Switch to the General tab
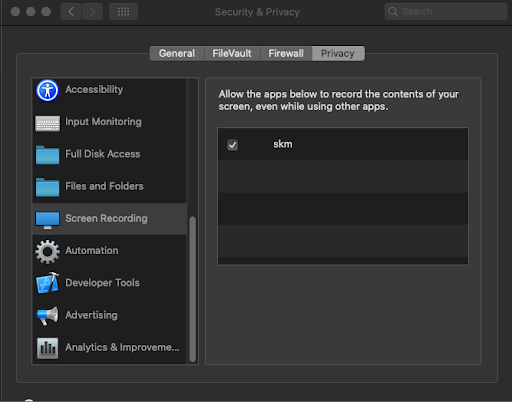The height and width of the screenshot is (402, 512). (177, 53)
